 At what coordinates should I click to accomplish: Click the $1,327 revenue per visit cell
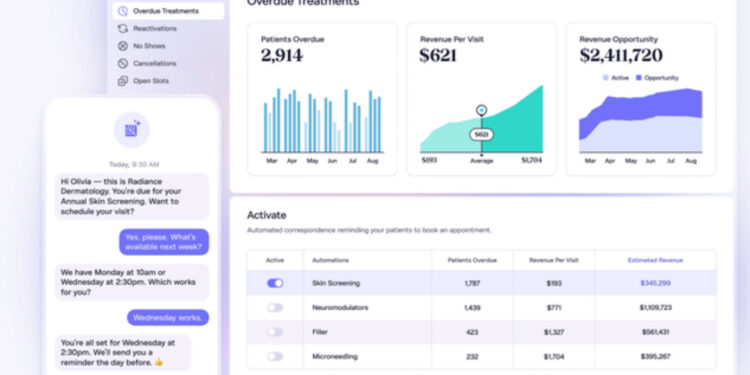(554, 332)
